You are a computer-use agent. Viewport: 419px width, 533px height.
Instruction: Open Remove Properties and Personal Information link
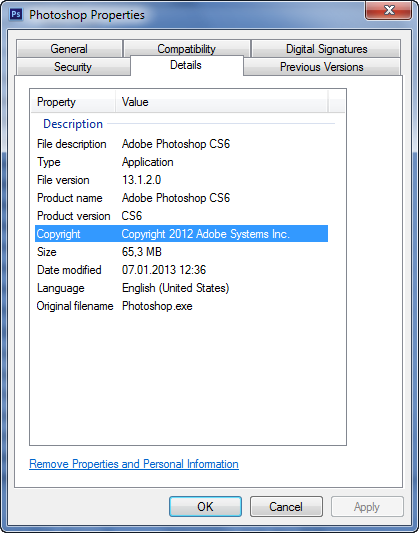point(134,464)
